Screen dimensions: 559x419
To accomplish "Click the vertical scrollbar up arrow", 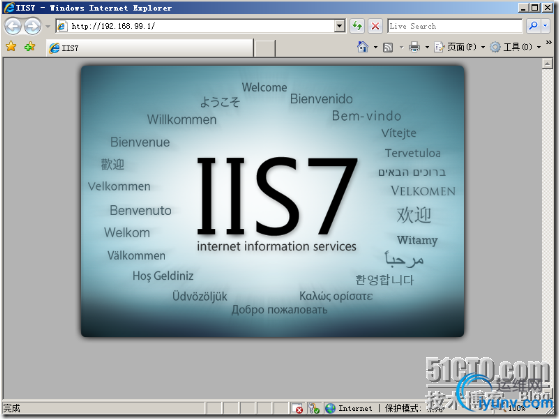I will tap(547, 64).
